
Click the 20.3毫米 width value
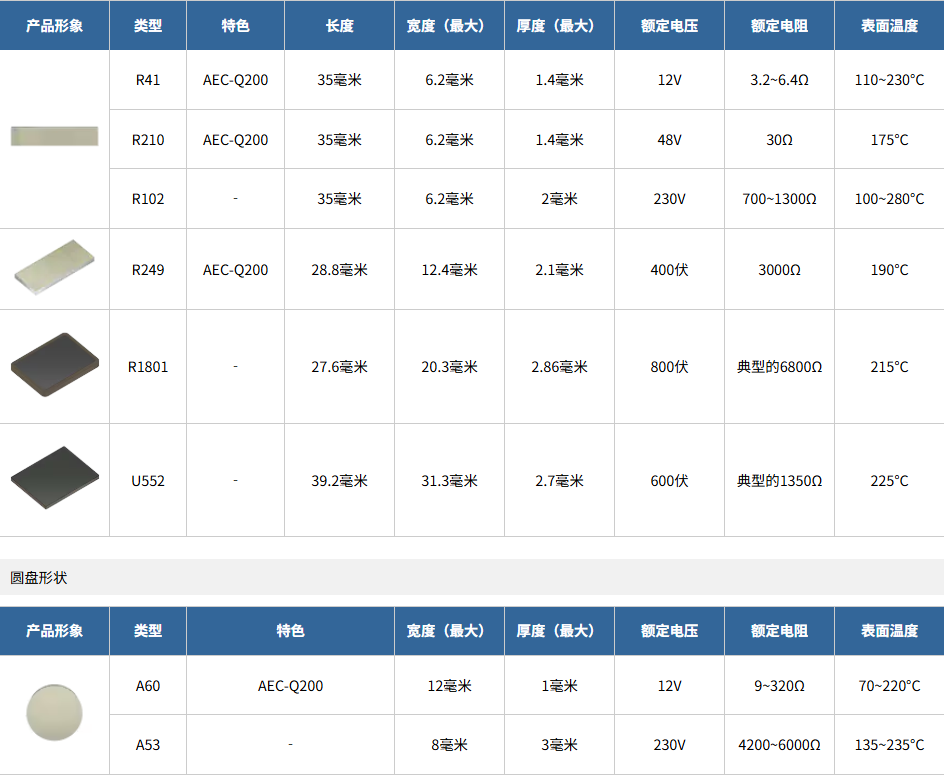450,367
